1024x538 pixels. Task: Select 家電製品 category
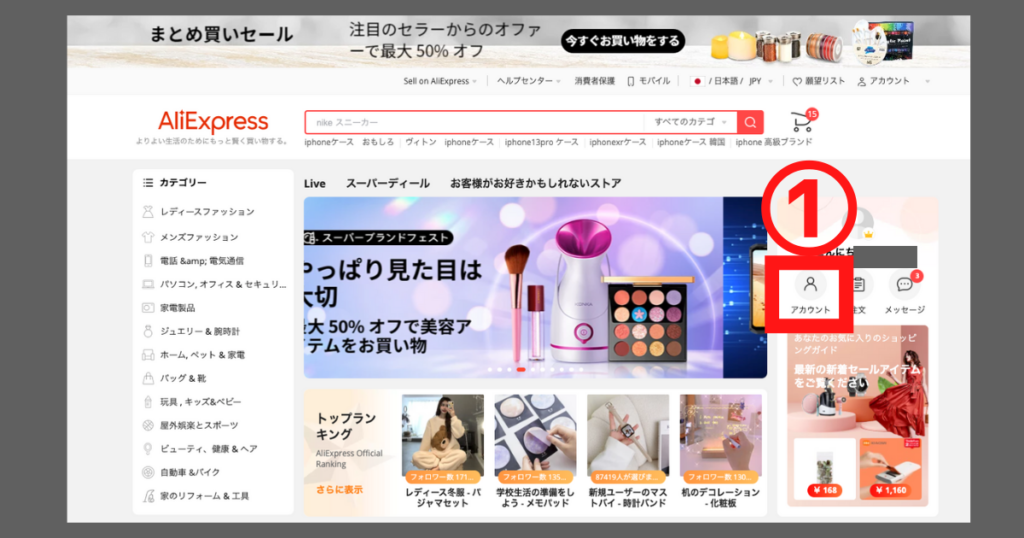(178, 308)
